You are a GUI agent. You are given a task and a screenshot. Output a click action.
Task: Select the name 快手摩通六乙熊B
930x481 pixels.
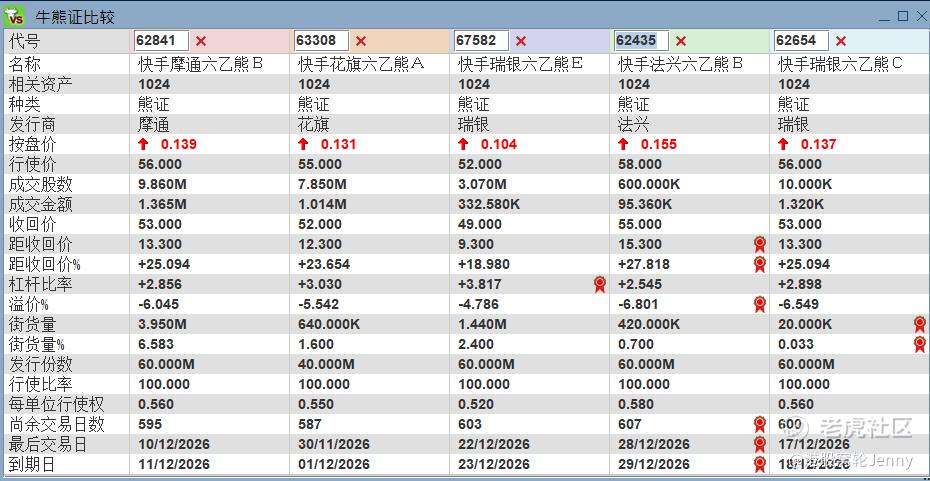[200, 63]
